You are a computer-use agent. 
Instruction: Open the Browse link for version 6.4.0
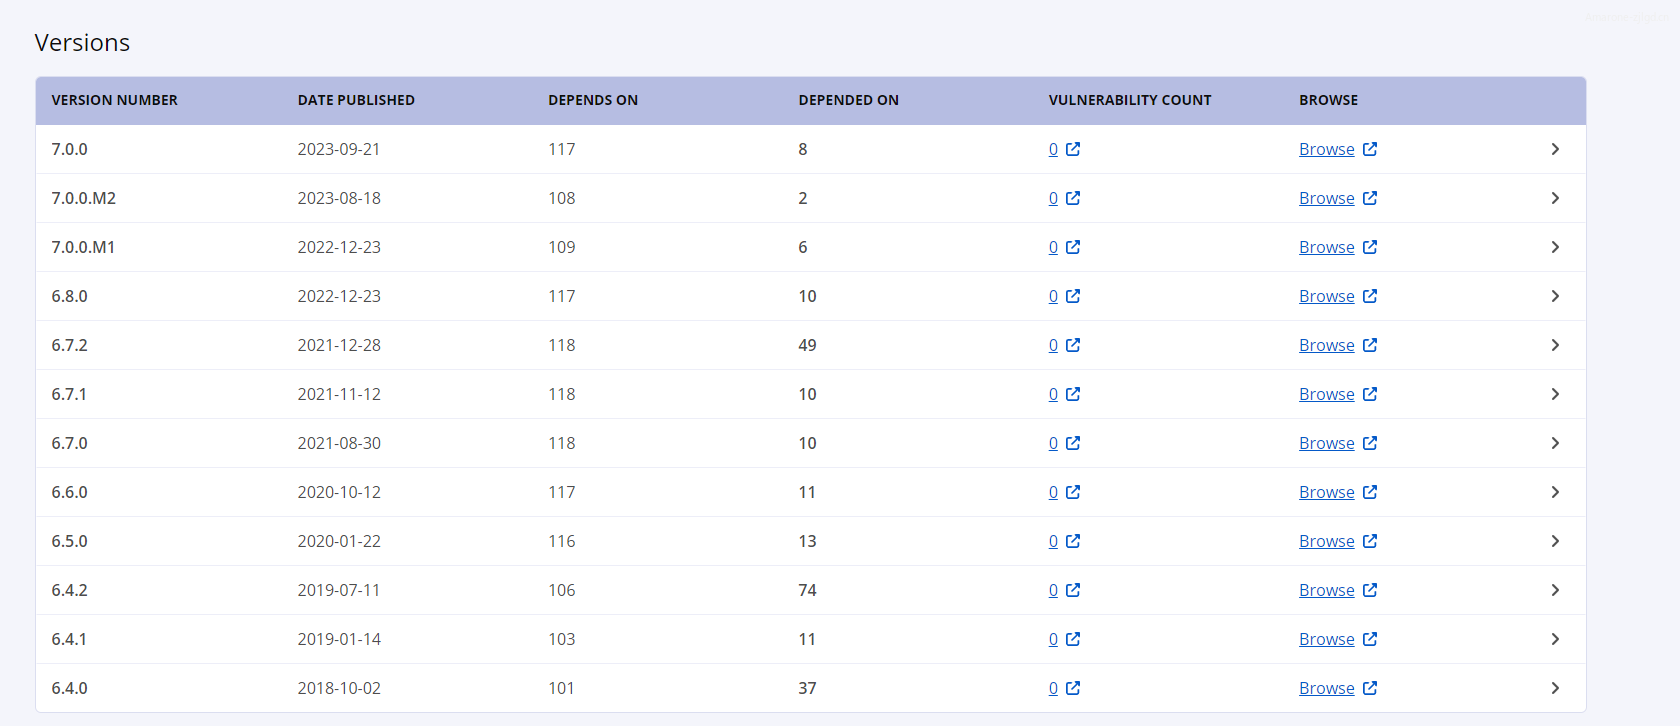(x=1327, y=688)
